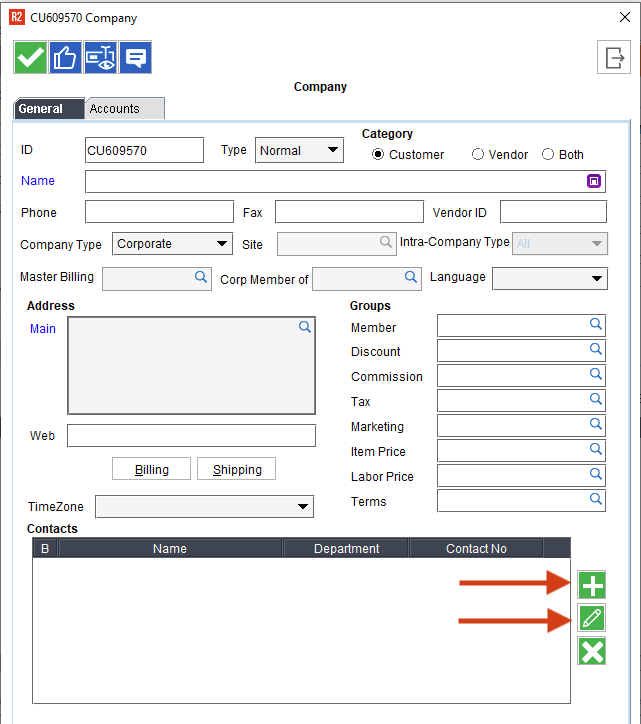Select the Customer category radio button

(378, 154)
